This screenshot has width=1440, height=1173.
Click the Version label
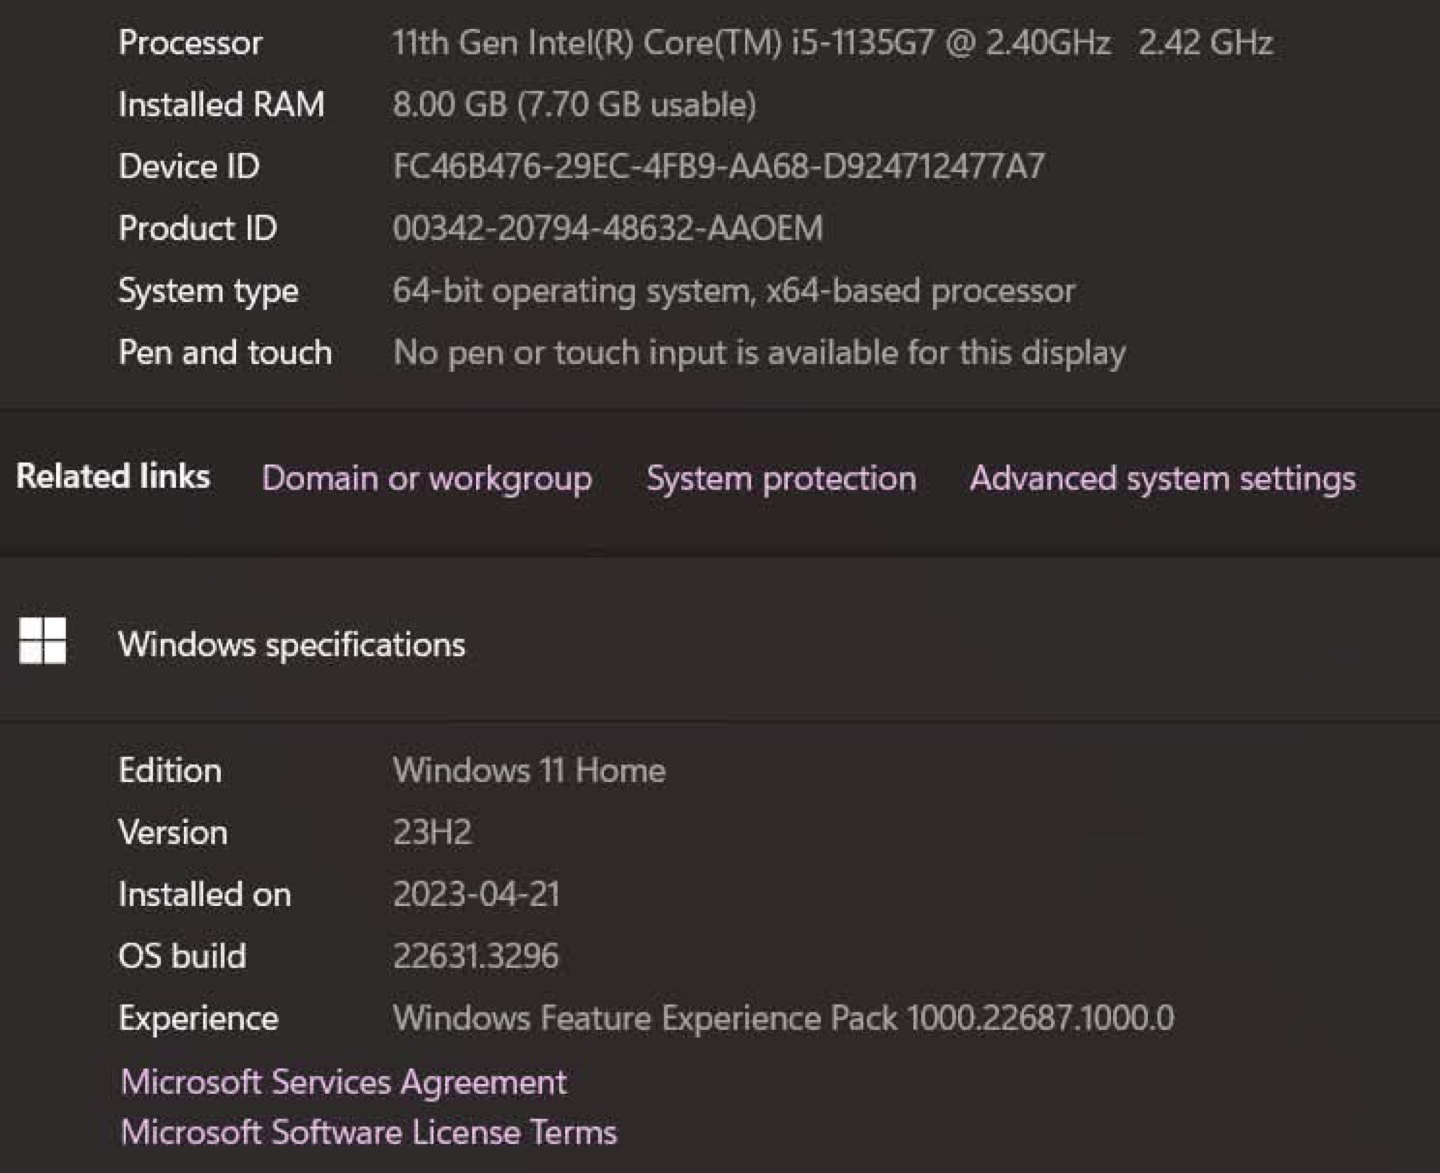coord(173,832)
